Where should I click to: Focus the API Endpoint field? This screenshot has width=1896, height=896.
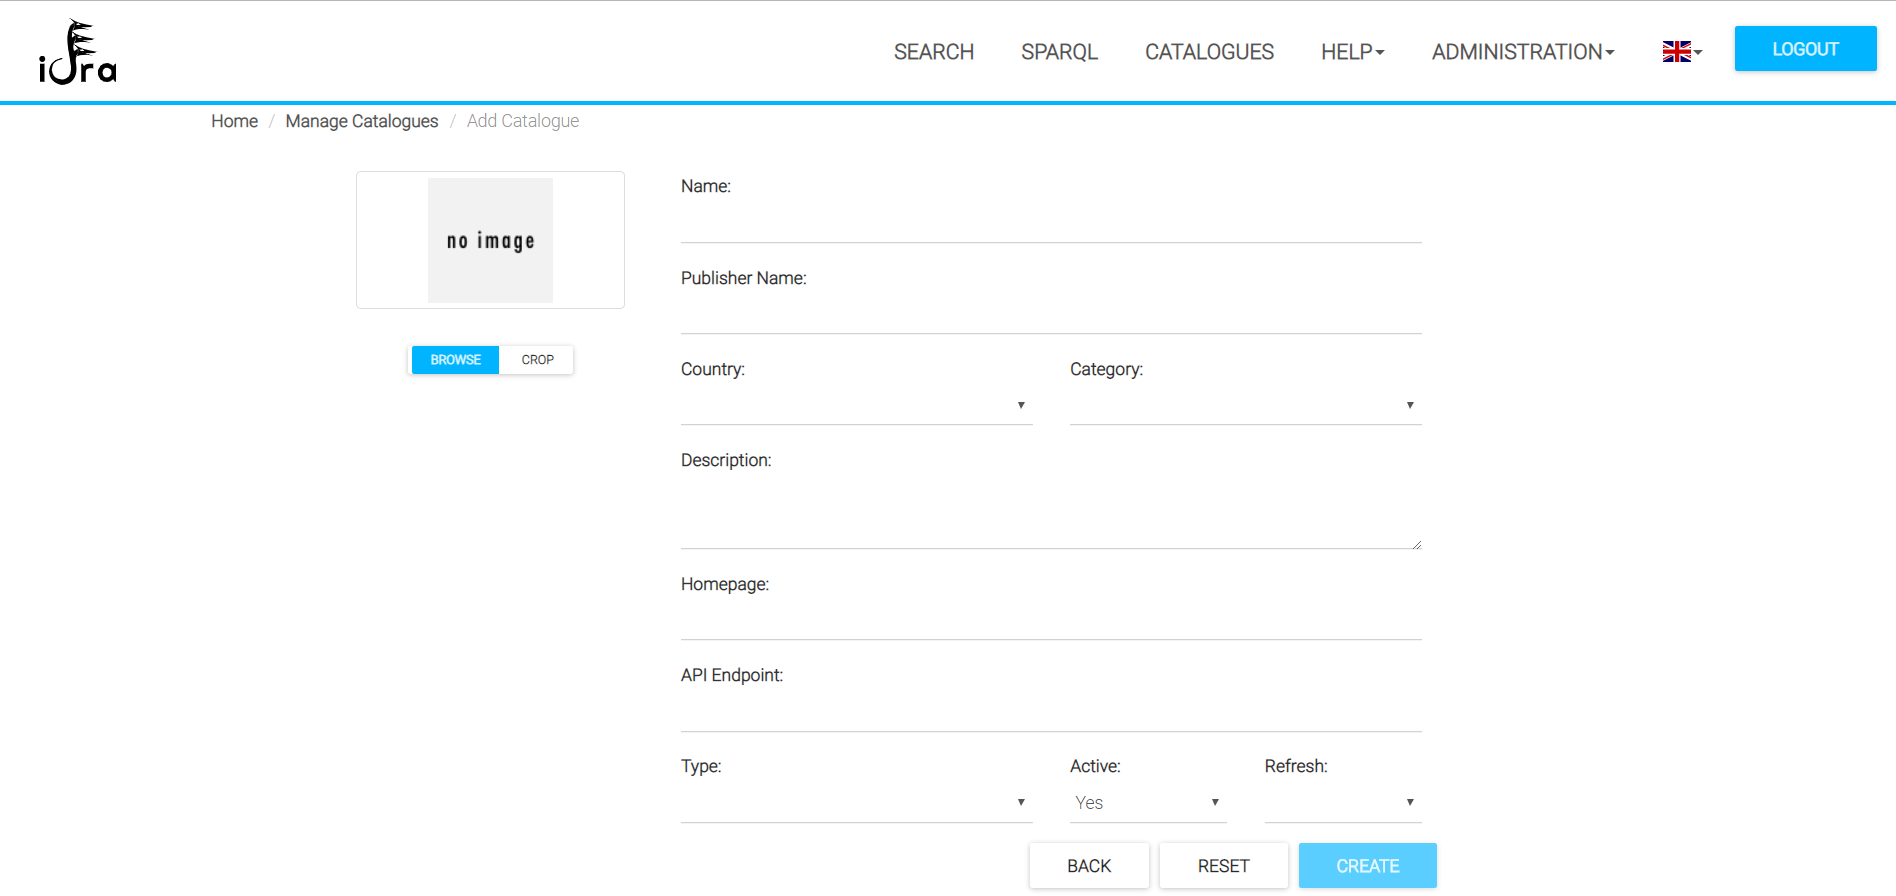[x=1051, y=713]
